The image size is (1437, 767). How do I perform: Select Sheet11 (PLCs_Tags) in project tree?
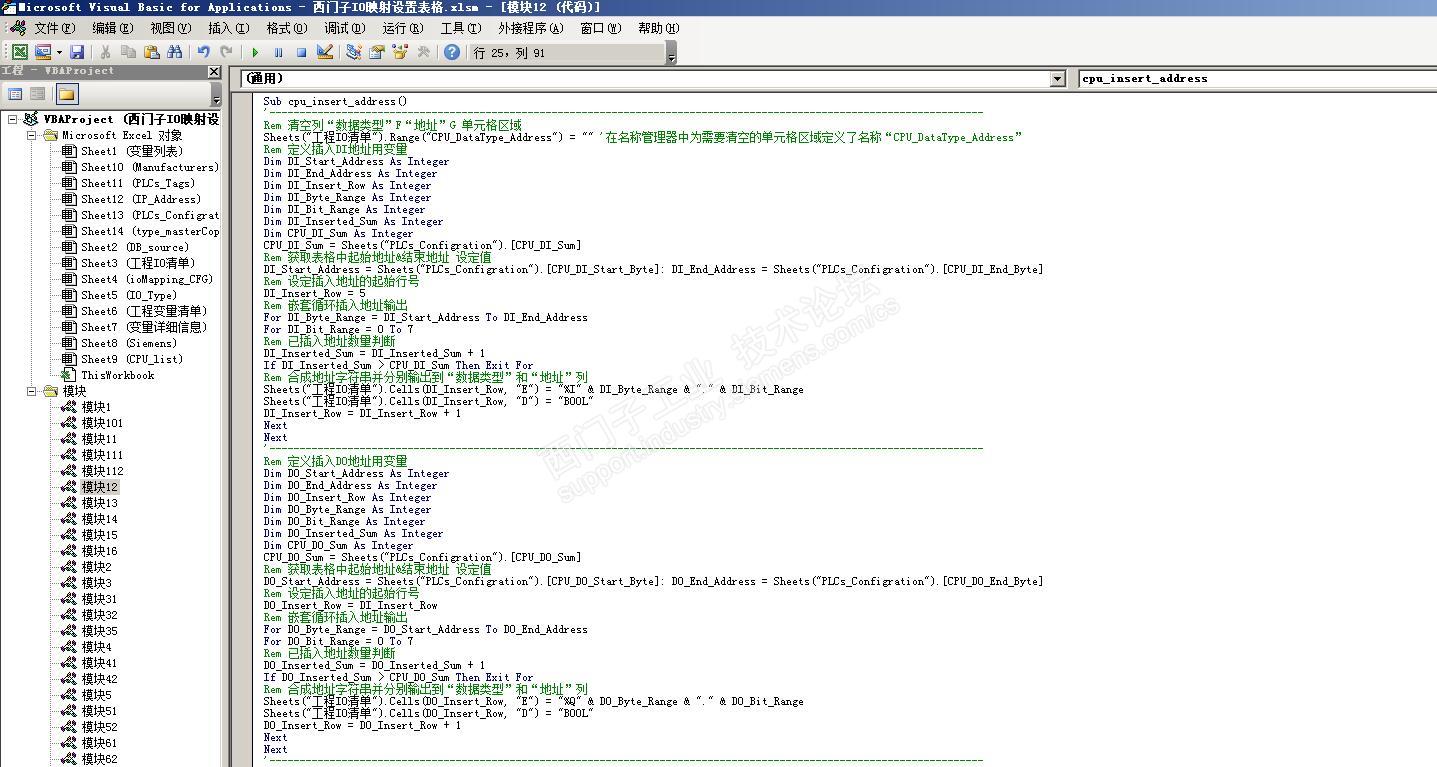pos(138,183)
